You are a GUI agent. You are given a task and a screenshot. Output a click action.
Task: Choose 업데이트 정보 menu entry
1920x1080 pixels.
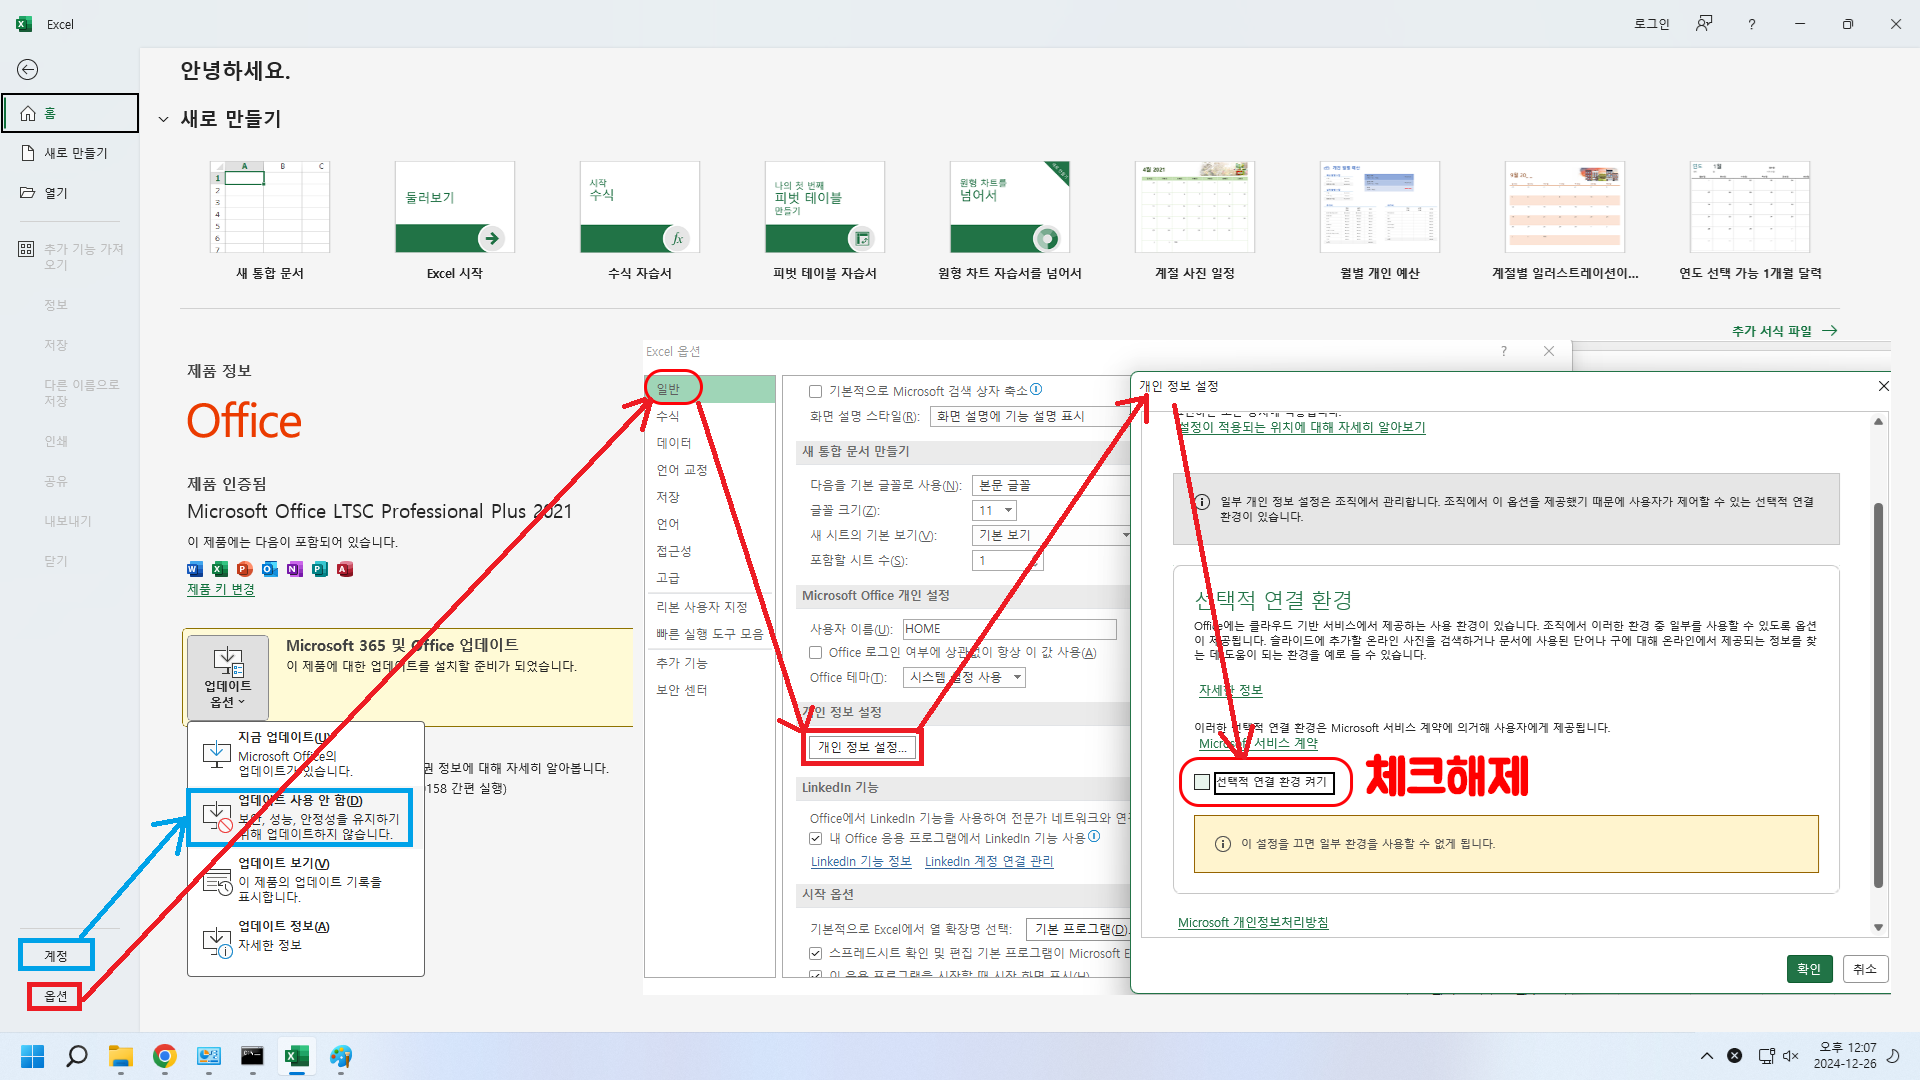[305, 938]
